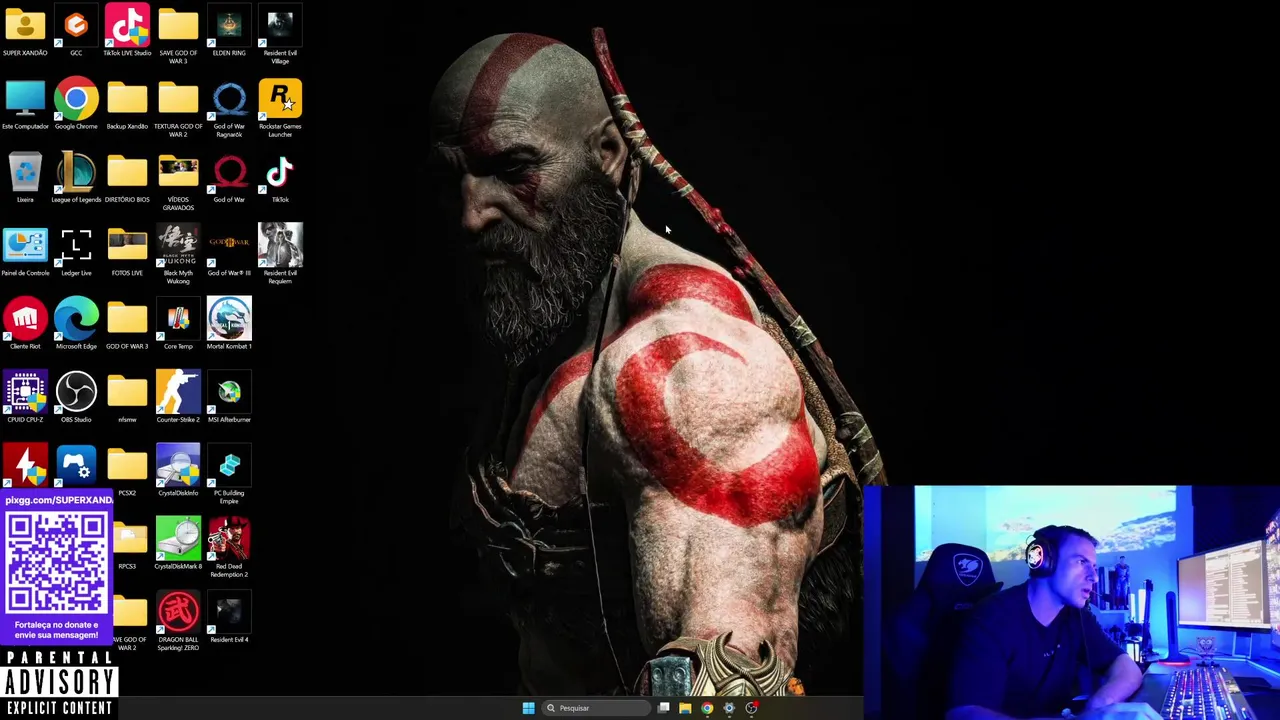
Task: Open Microsoft Edge desktop shortcut
Action: pyautogui.click(x=76, y=325)
